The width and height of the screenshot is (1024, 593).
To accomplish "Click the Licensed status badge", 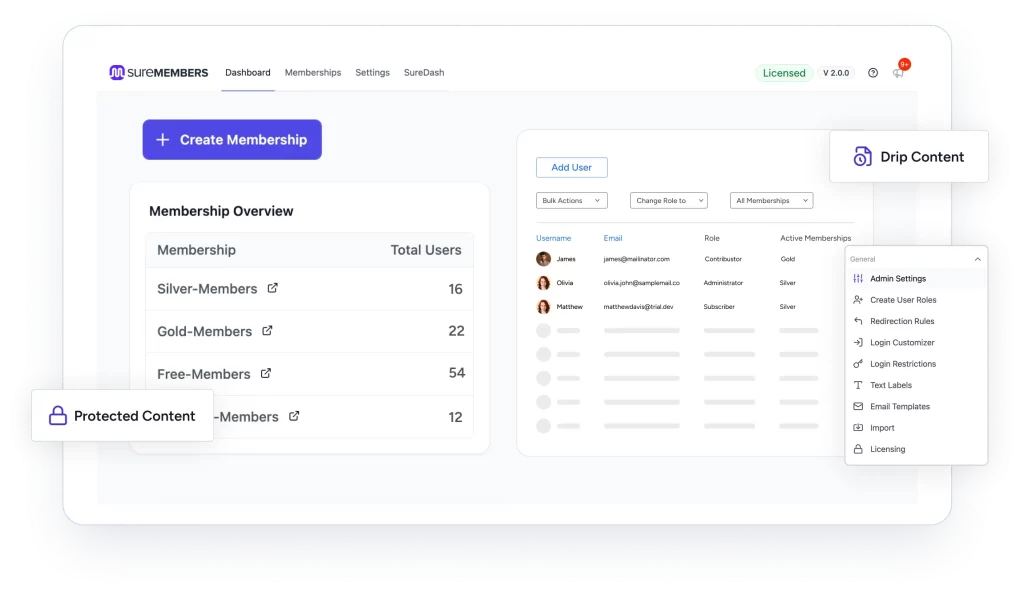I will click(x=784, y=73).
